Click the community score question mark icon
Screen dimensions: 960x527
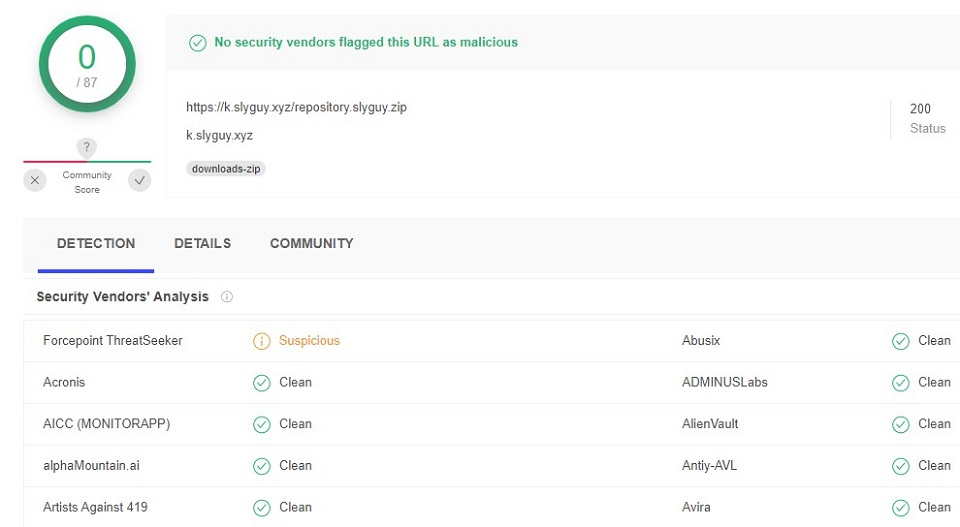click(x=87, y=147)
